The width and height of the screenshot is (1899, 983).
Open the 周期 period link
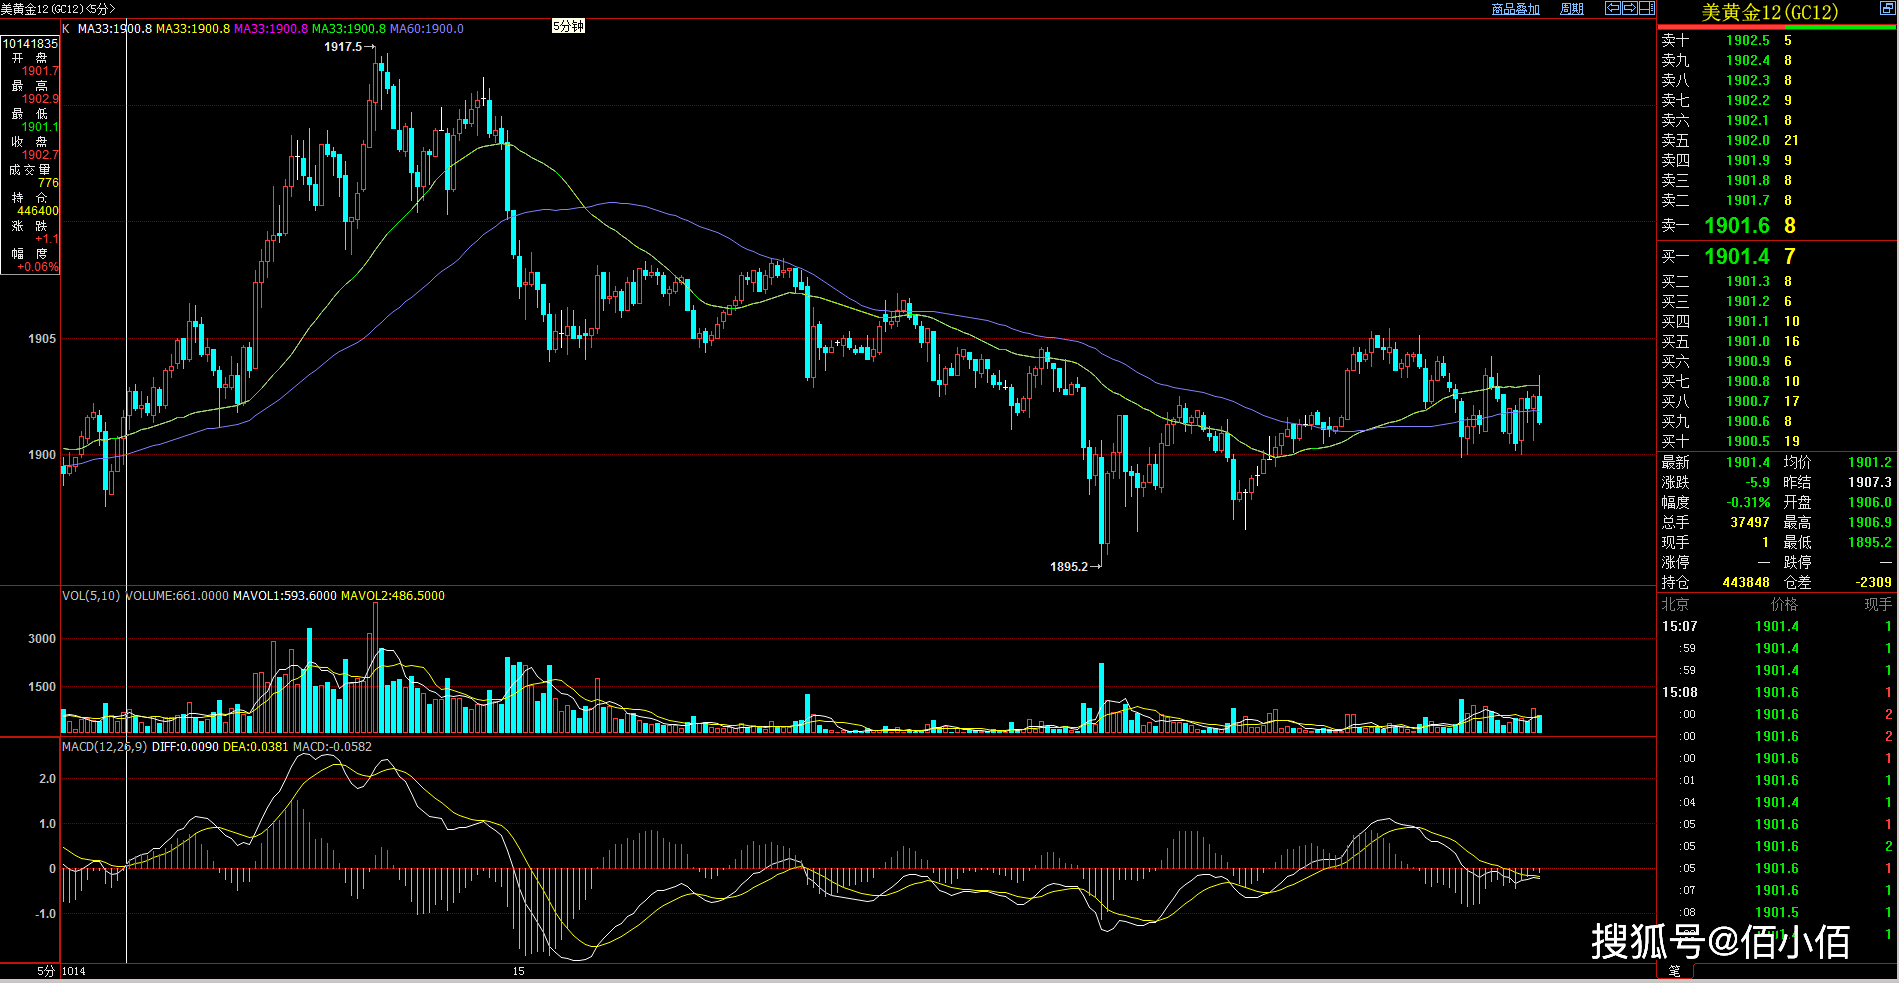pos(1571,9)
